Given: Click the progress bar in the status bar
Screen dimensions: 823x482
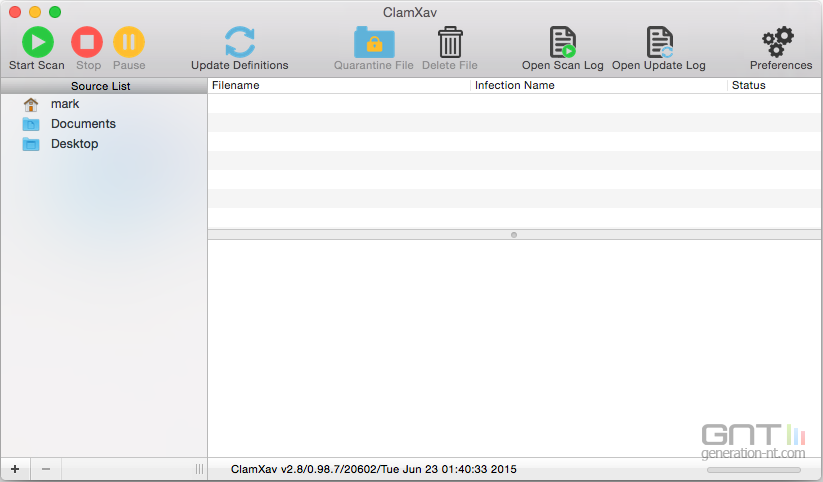Looking at the screenshot, I should click(754, 470).
